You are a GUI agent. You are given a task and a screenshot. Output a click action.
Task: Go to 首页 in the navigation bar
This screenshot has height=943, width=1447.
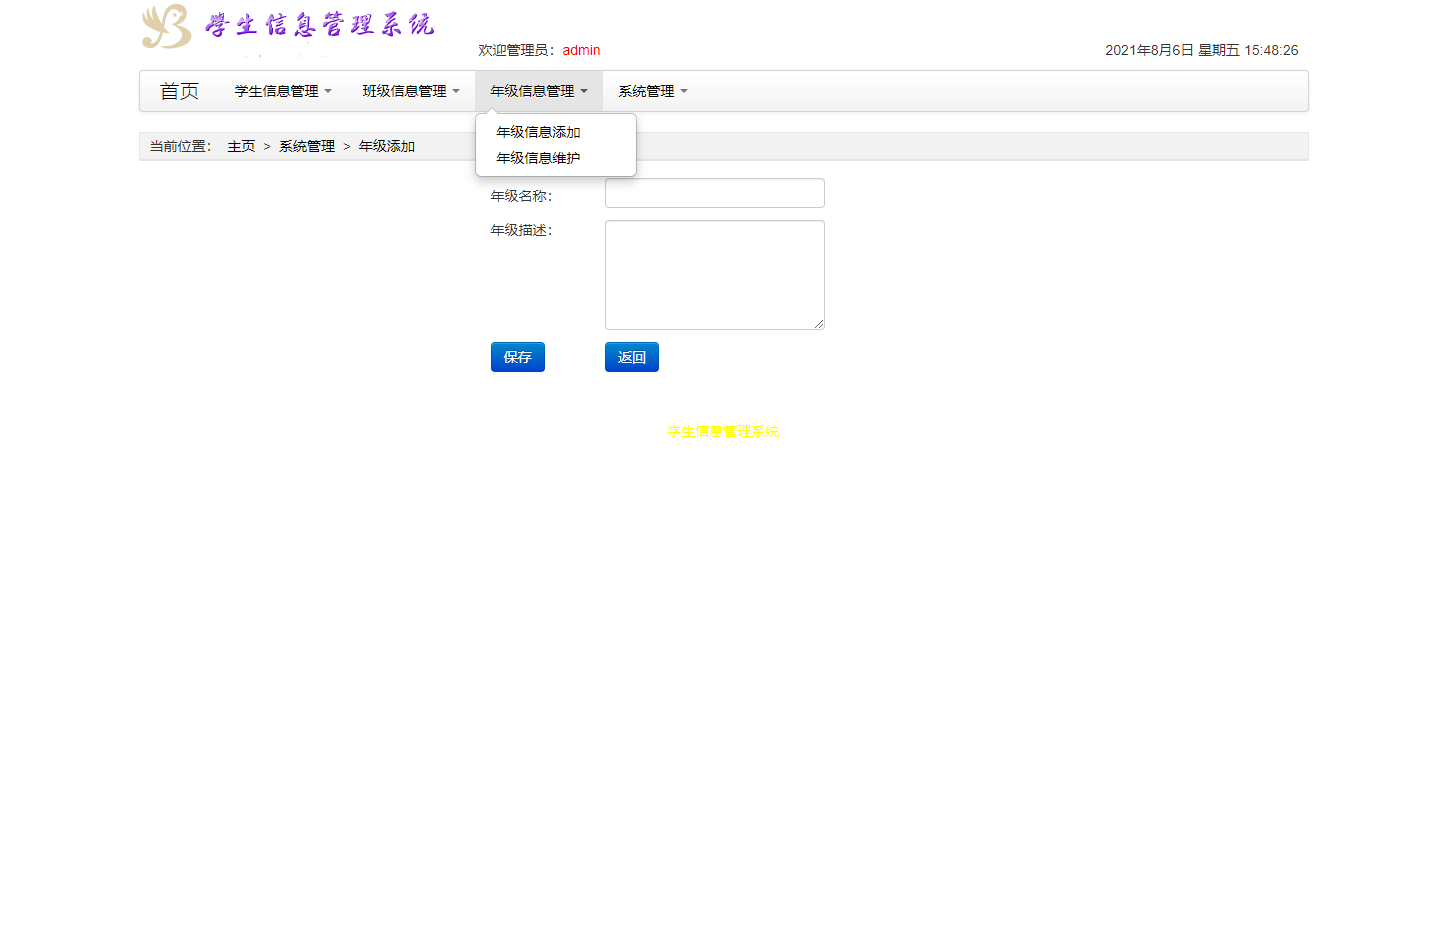(179, 91)
